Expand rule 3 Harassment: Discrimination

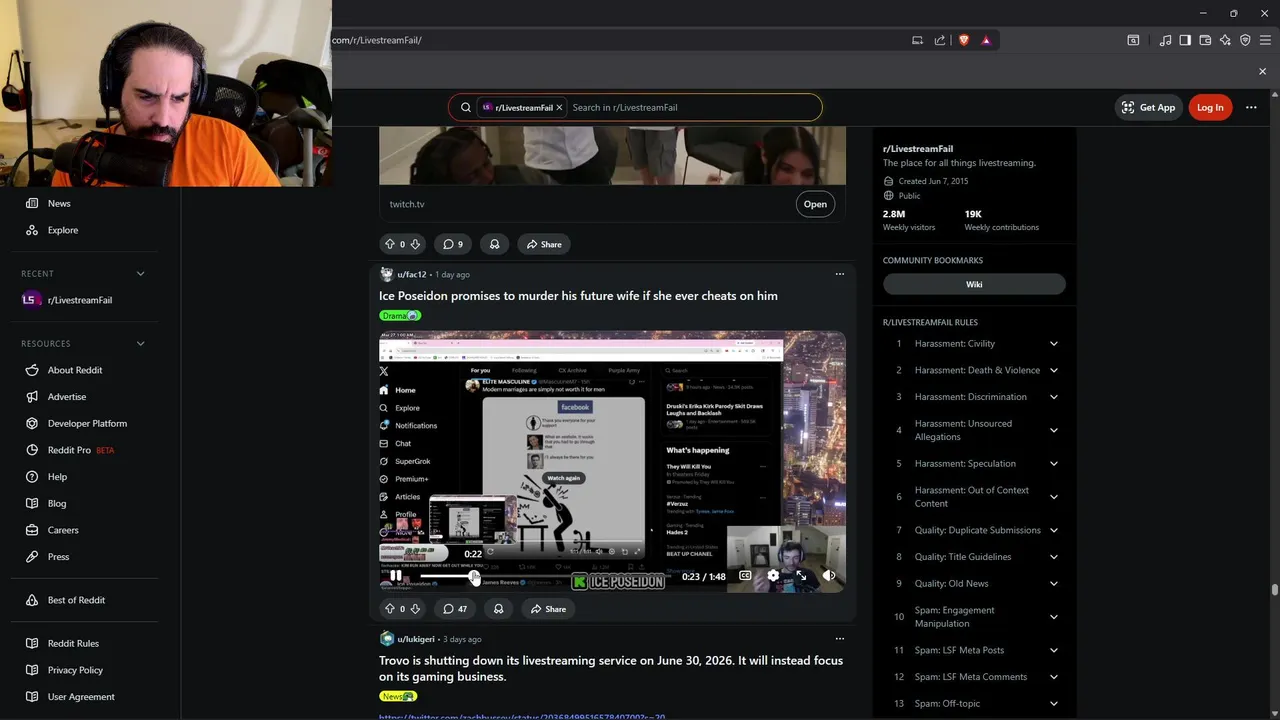click(1053, 397)
